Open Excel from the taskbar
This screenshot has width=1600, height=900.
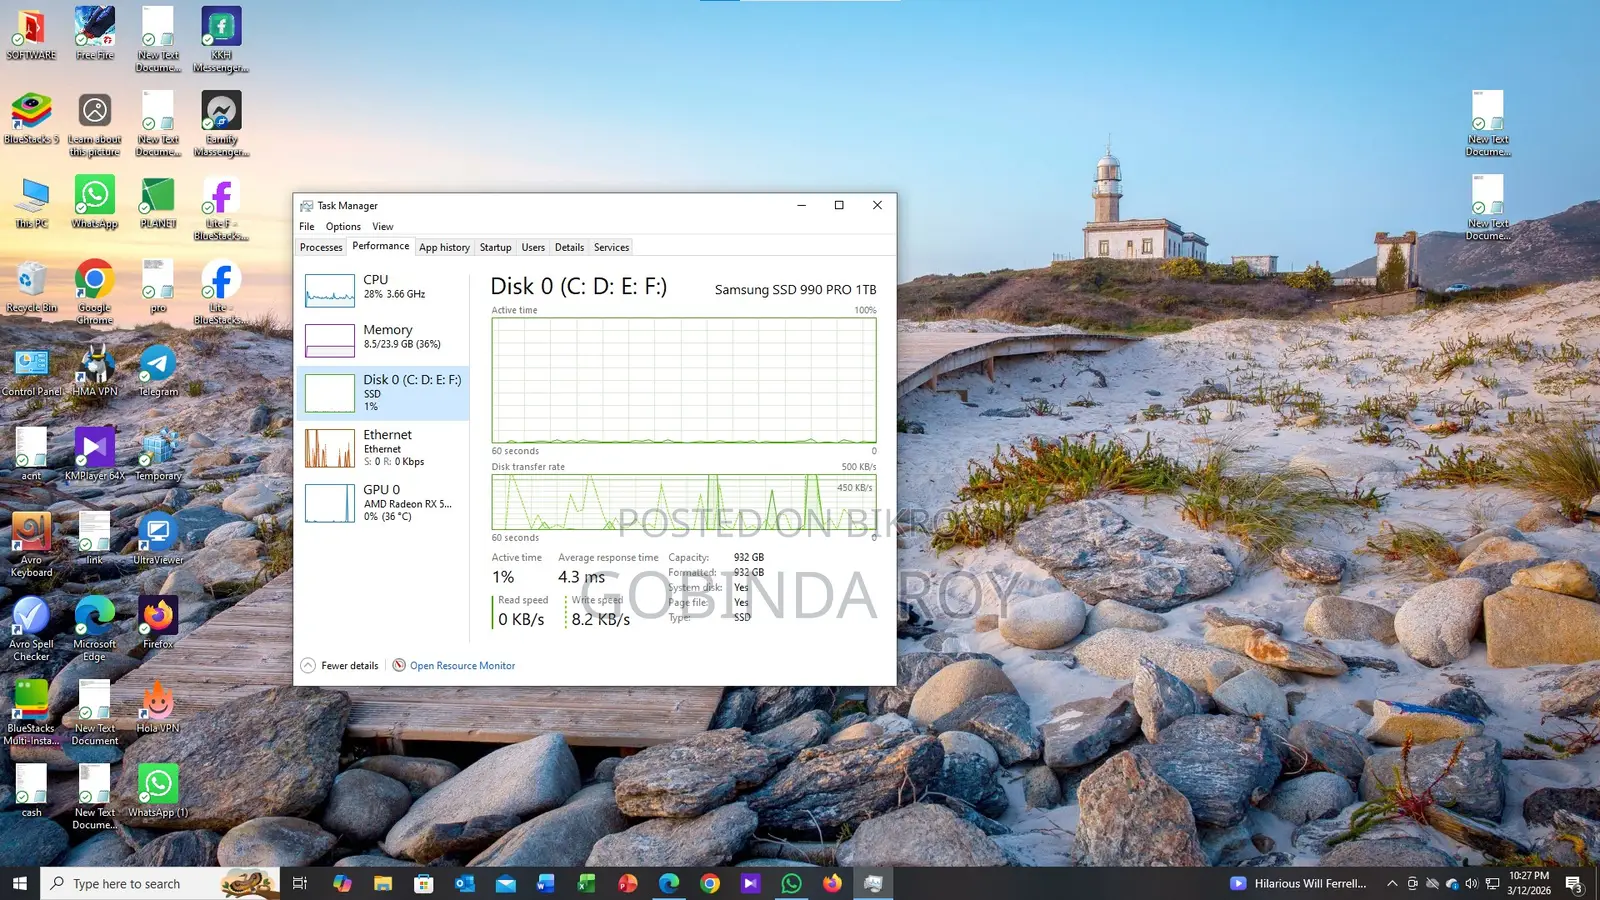point(587,883)
